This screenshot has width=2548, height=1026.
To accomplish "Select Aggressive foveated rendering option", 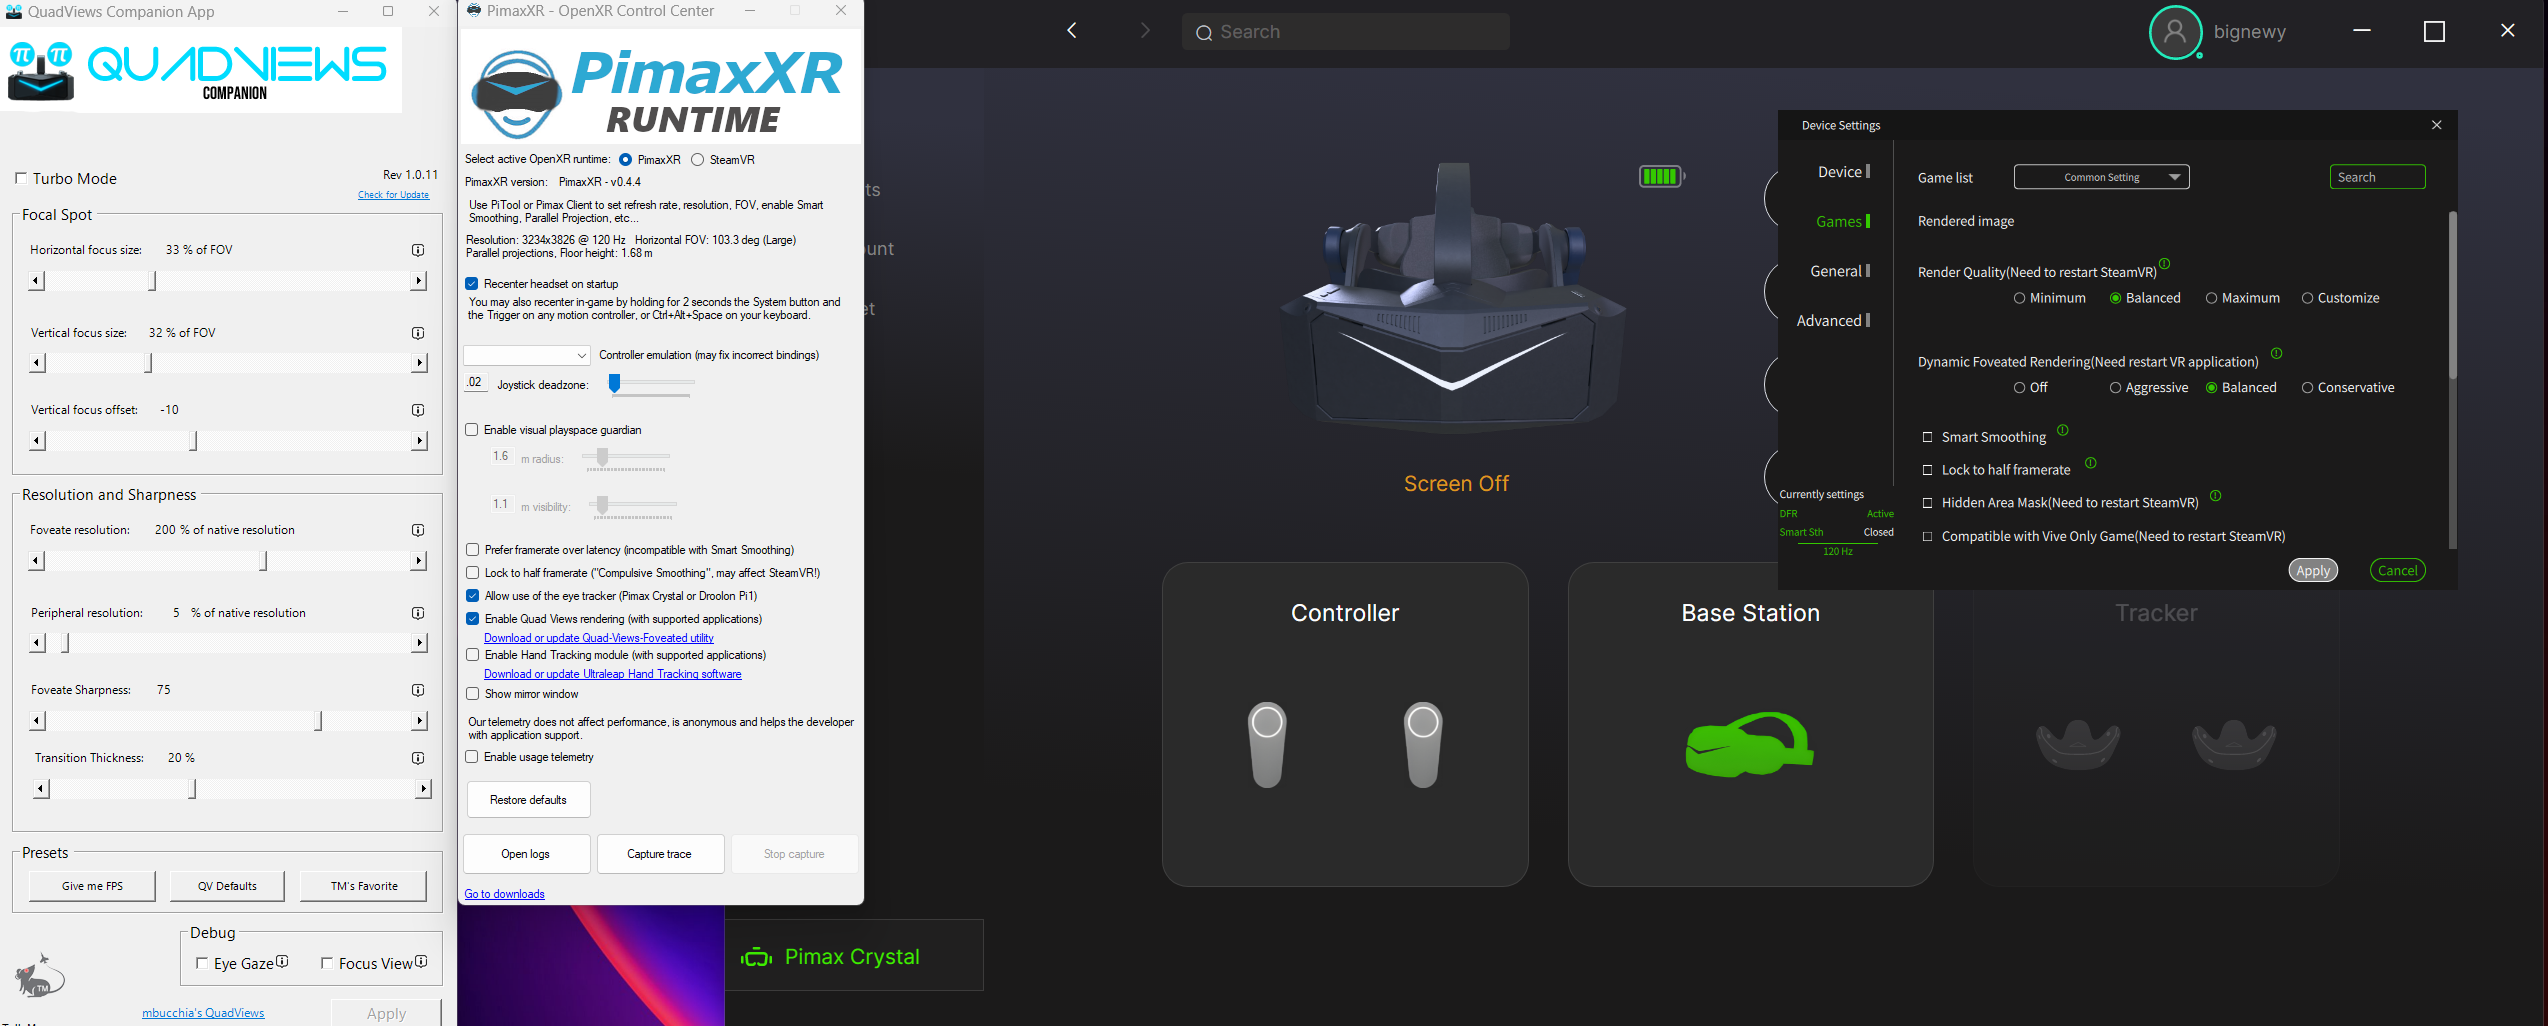I will pos(2115,388).
